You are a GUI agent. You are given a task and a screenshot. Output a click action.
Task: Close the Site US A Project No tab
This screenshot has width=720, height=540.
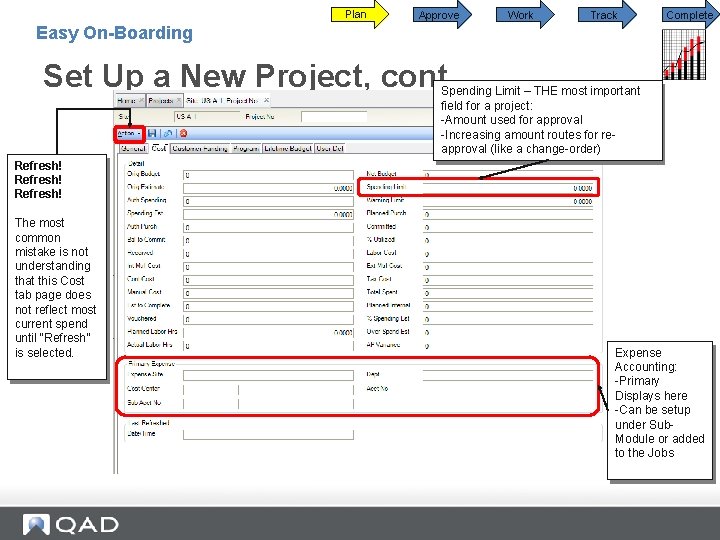pos(266,100)
